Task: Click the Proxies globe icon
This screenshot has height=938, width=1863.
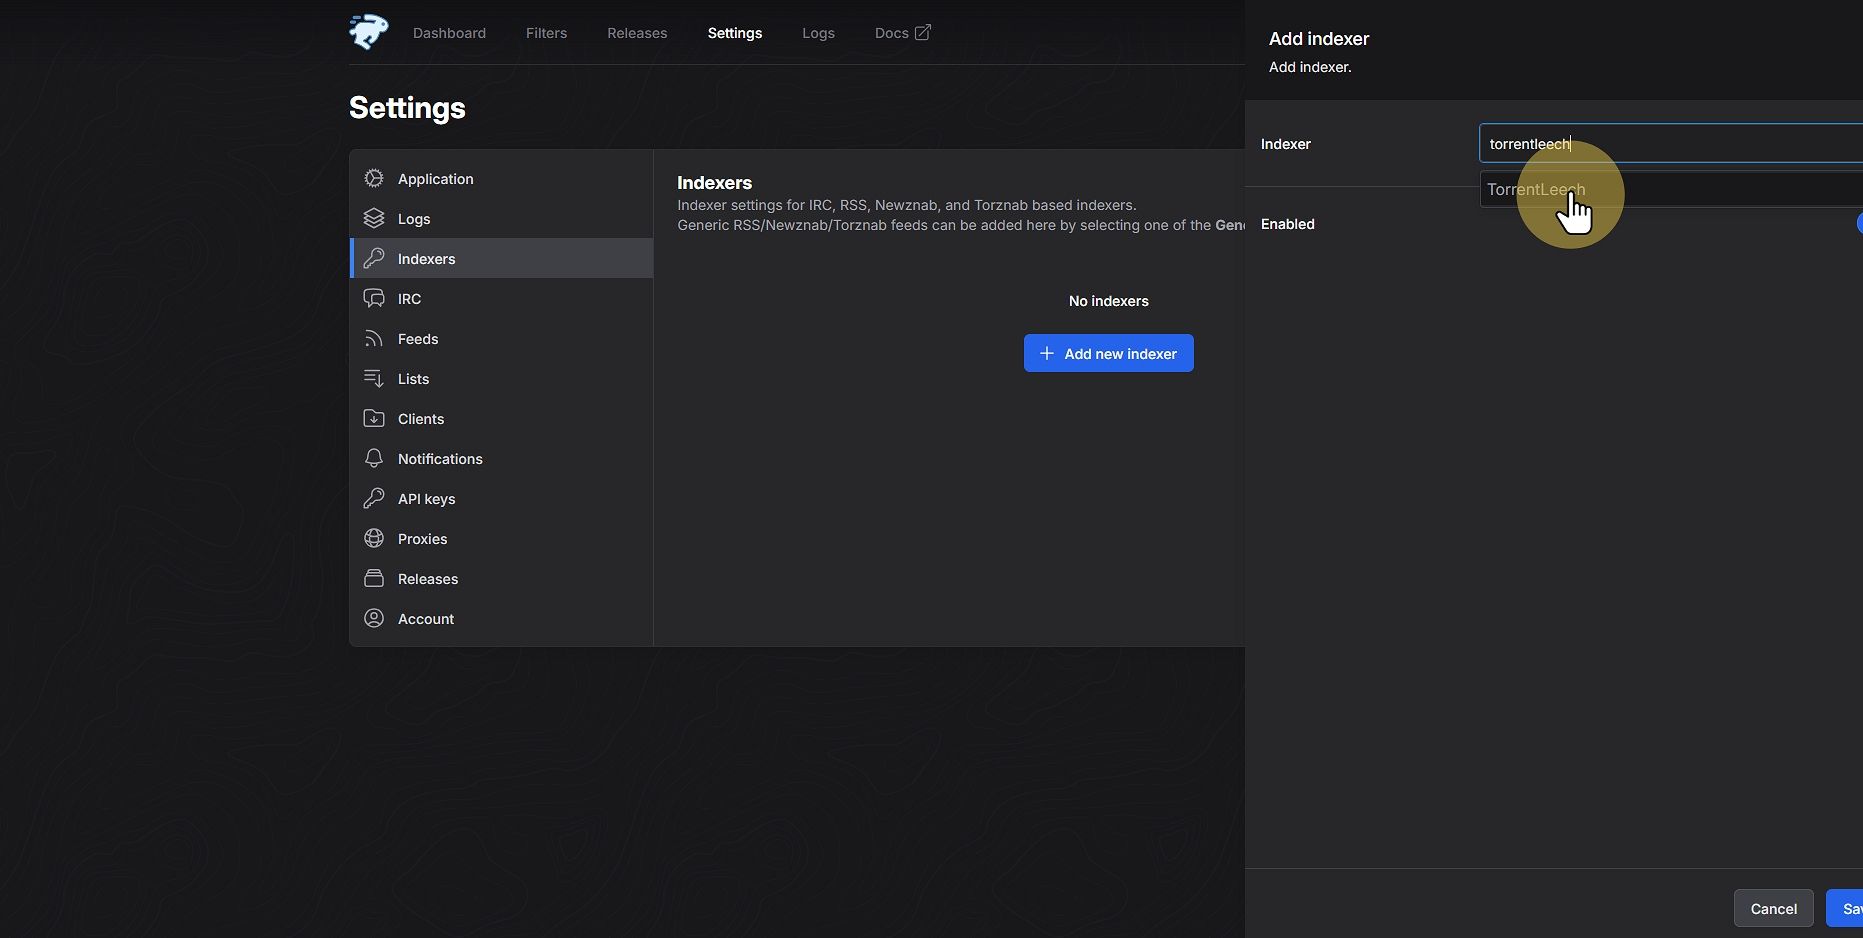Action: [x=374, y=538]
